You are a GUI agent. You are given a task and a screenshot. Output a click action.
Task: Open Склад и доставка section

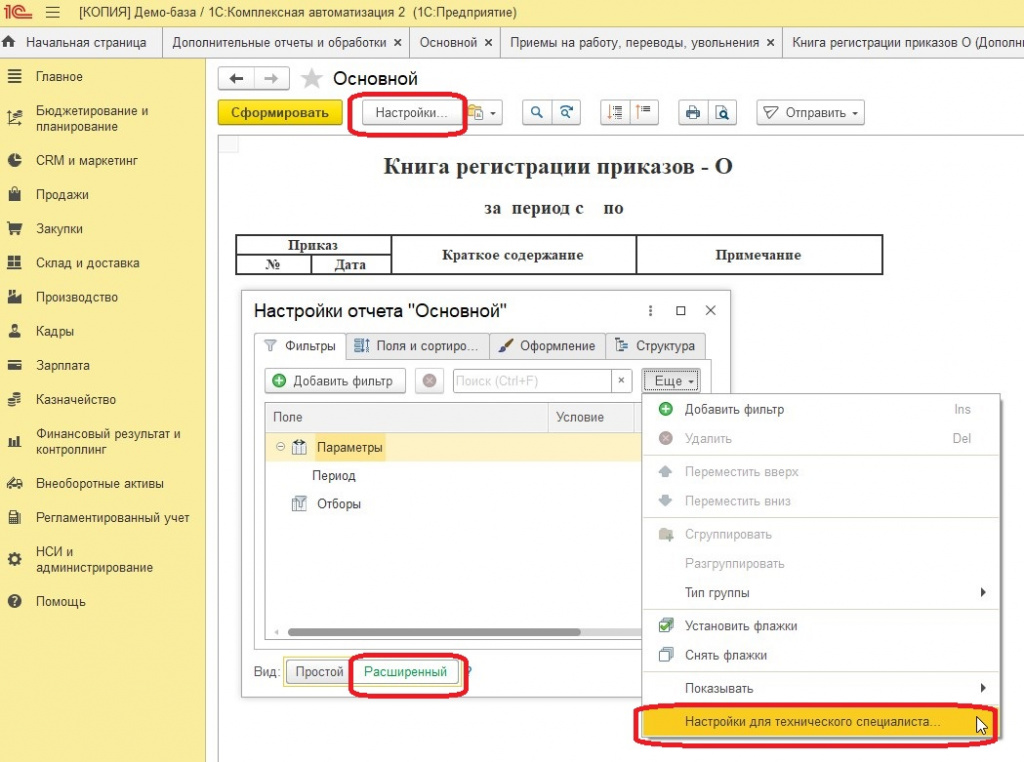coord(88,262)
